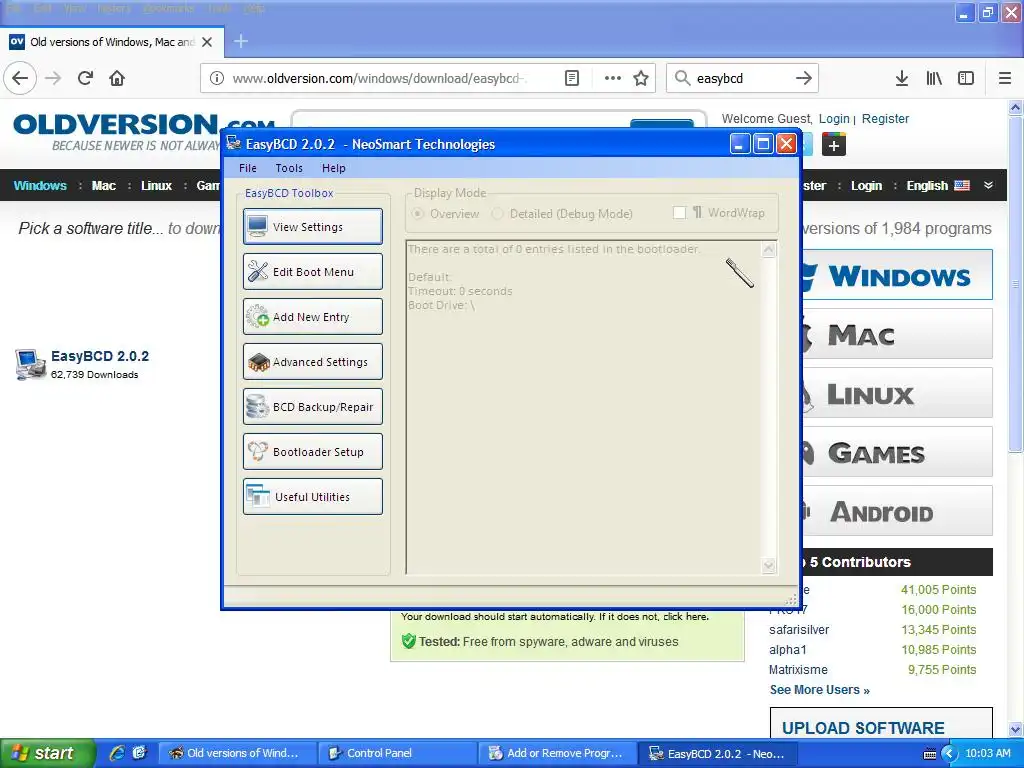Reload the page in Firefox

click(x=85, y=78)
